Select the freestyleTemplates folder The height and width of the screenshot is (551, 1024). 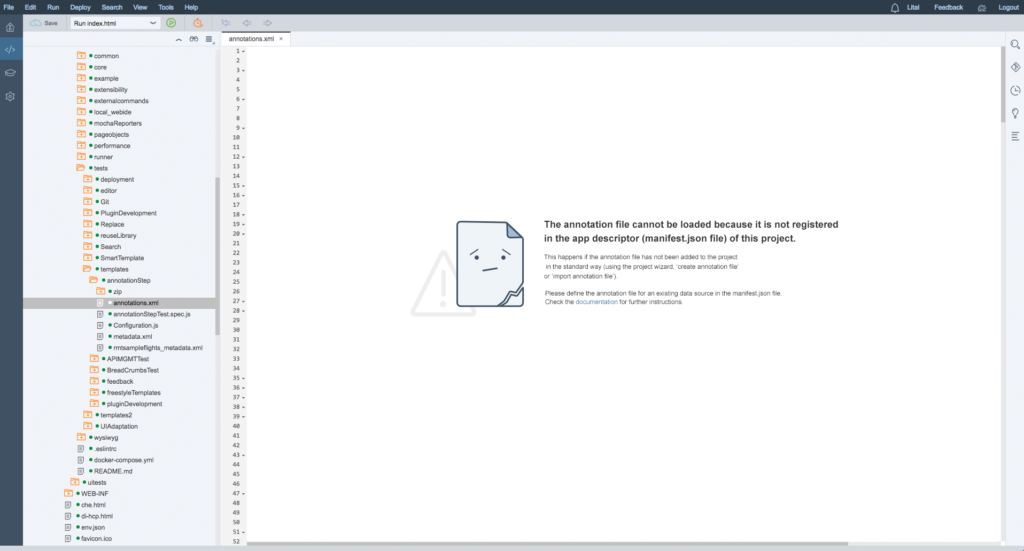(133, 392)
